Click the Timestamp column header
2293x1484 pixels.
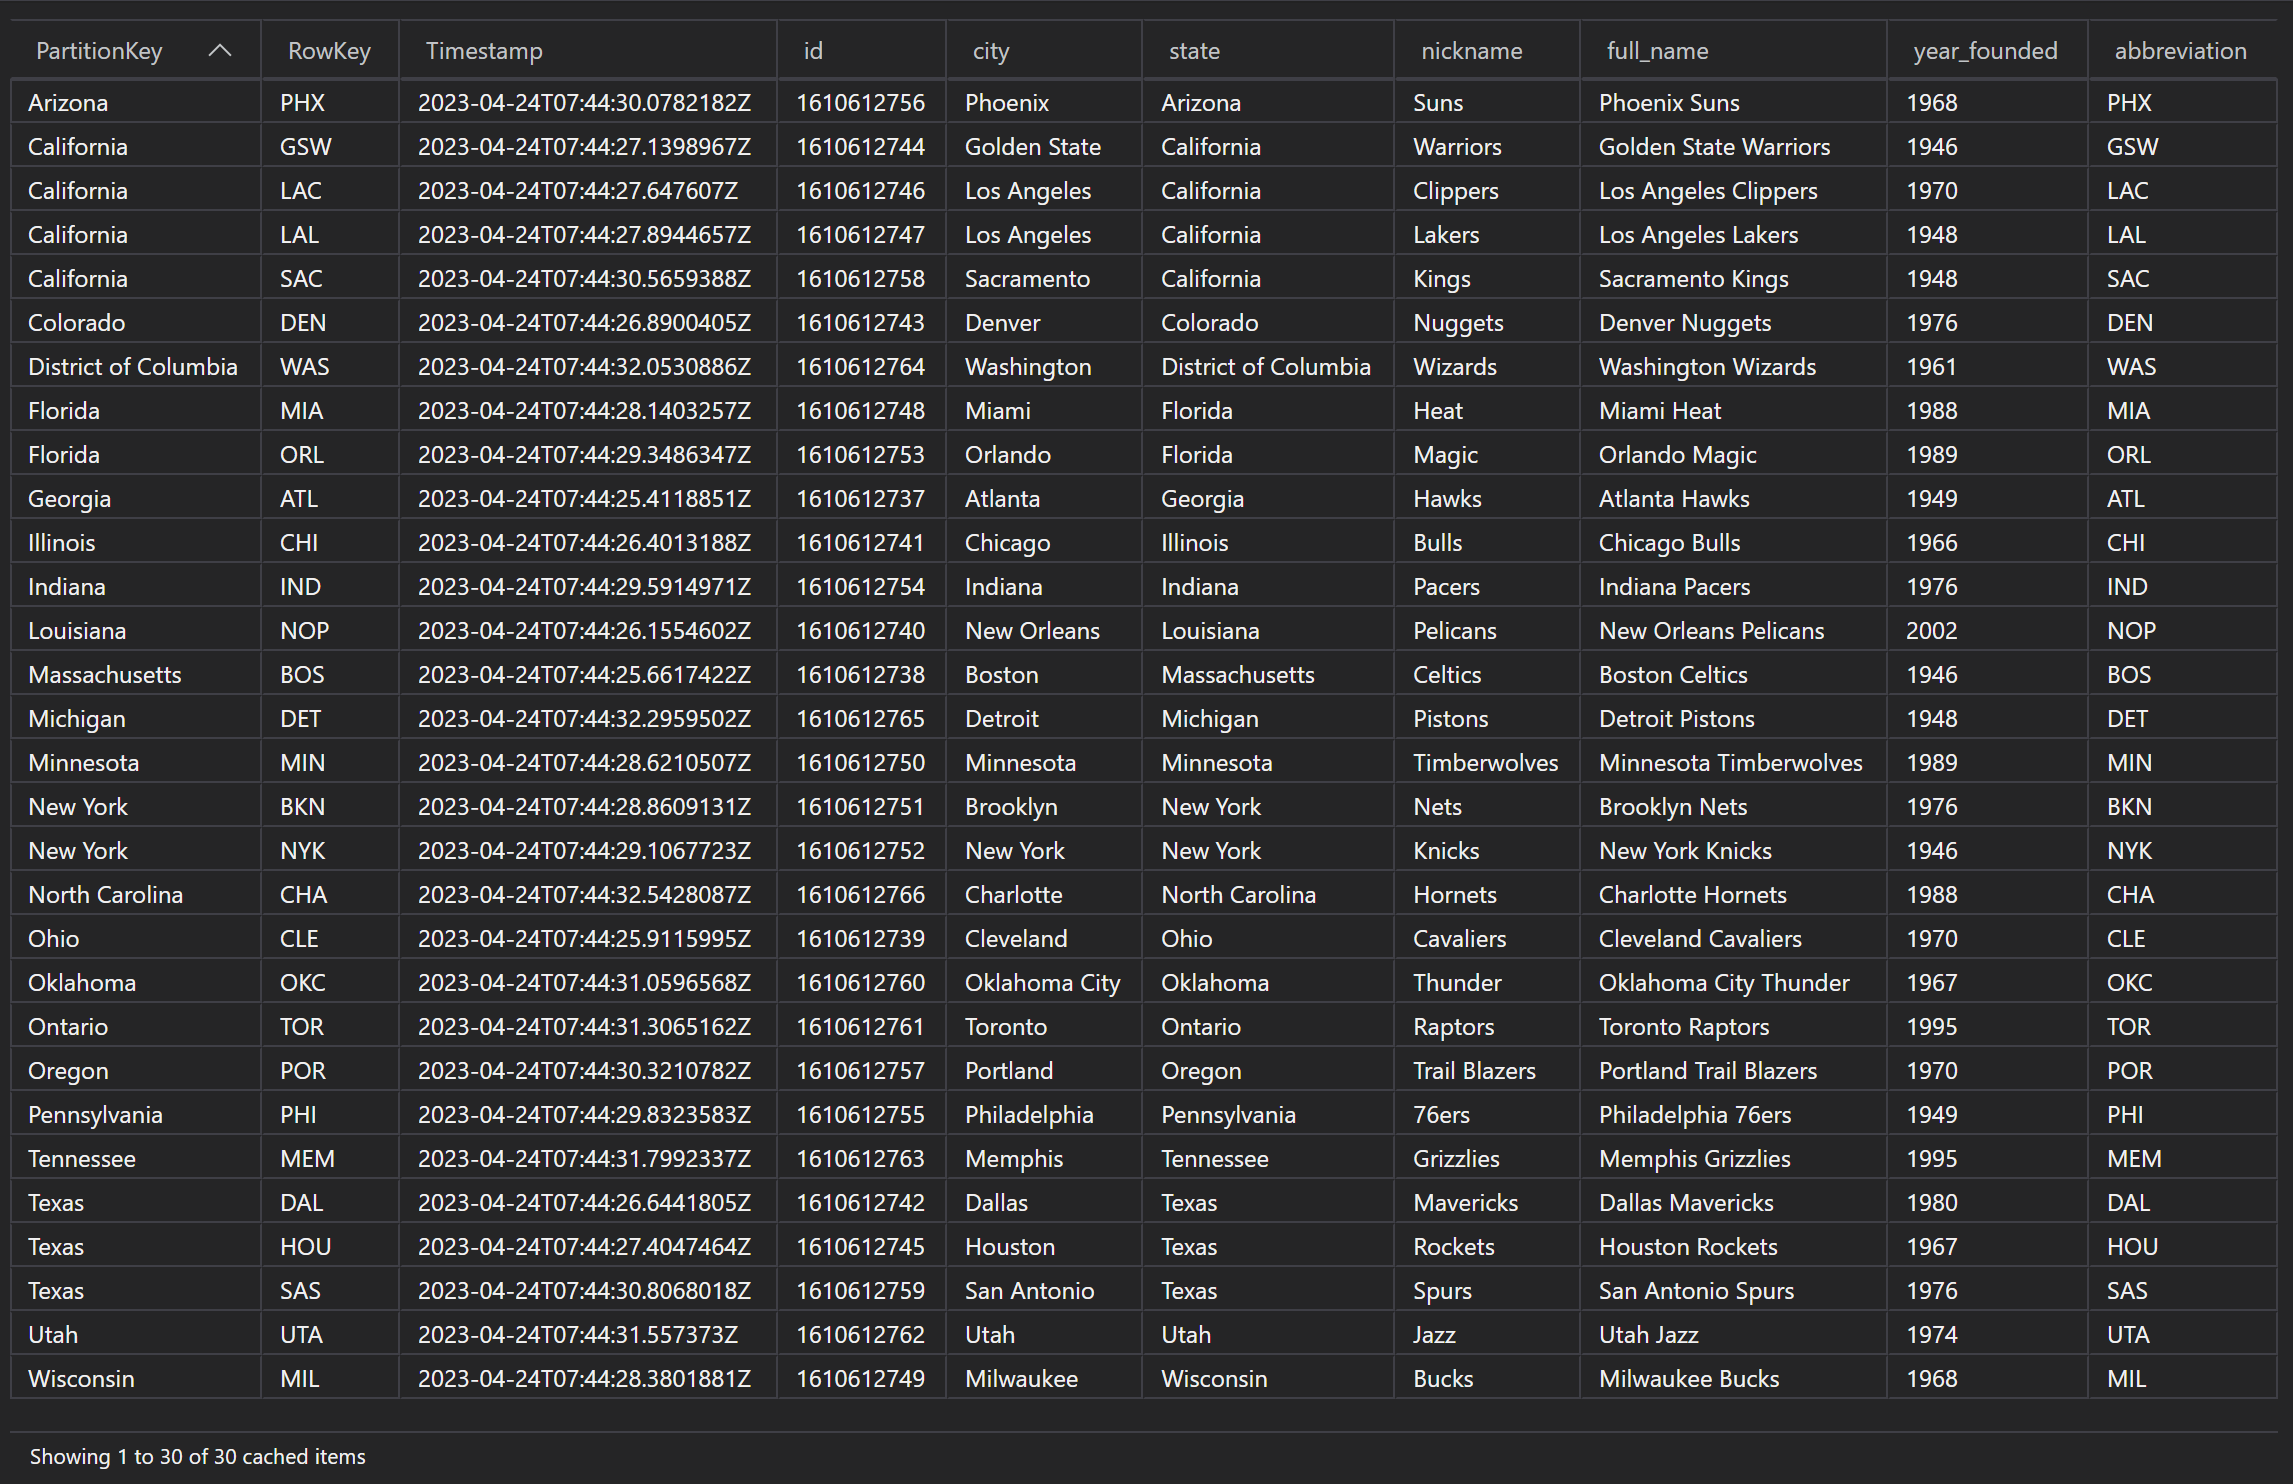click(484, 51)
